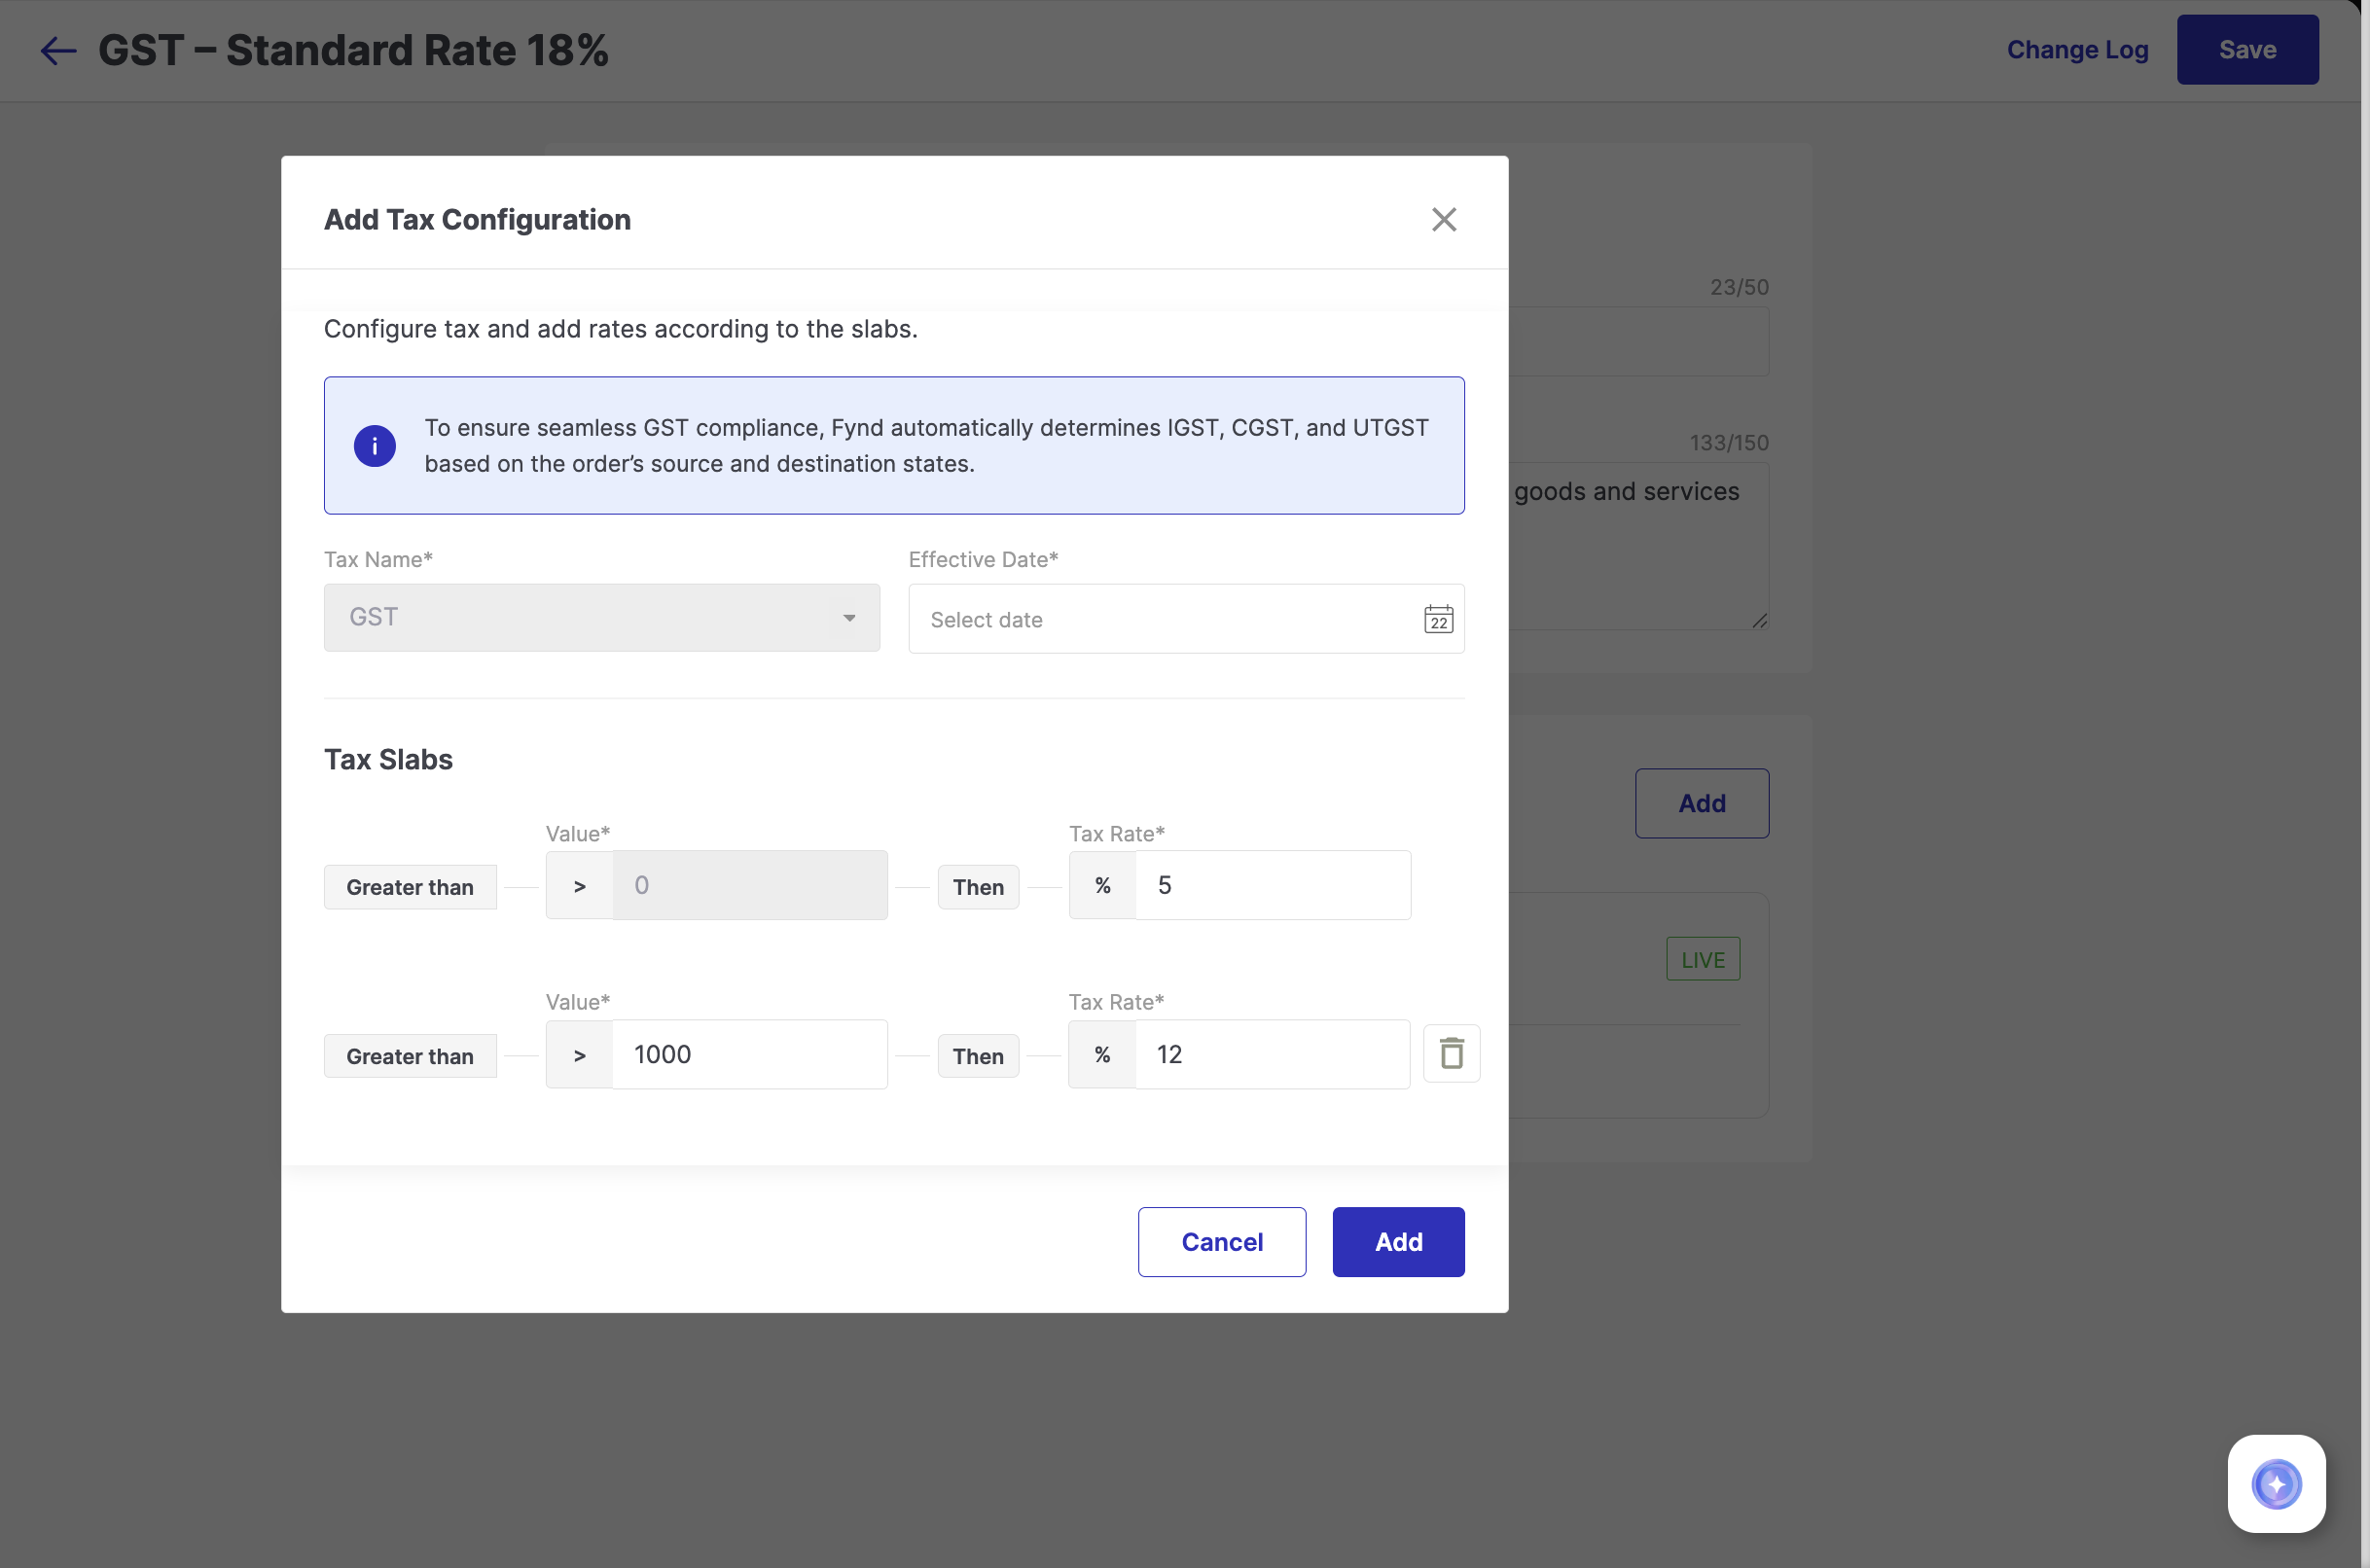
Task: Click the first Greater than condition label
Action: [x=410, y=887]
